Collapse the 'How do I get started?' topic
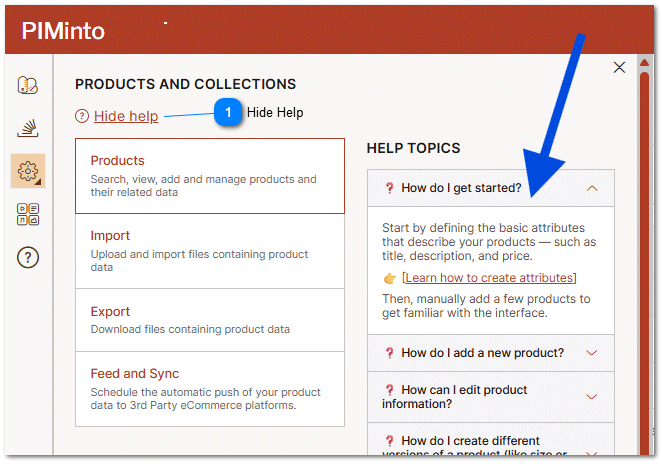The width and height of the screenshot is (663, 464). [x=592, y=188]
